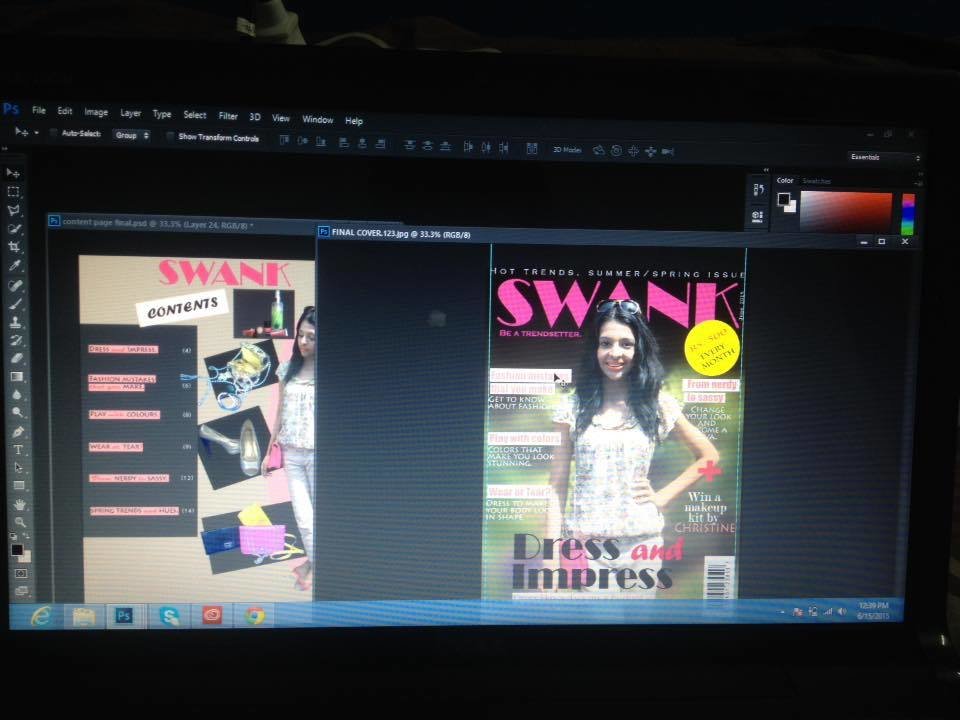The width and height of the screenshot is (960, 720).
Task: Open Google Chrome from the taskbar
Action: pyautogui.click(x=255, y=615)
